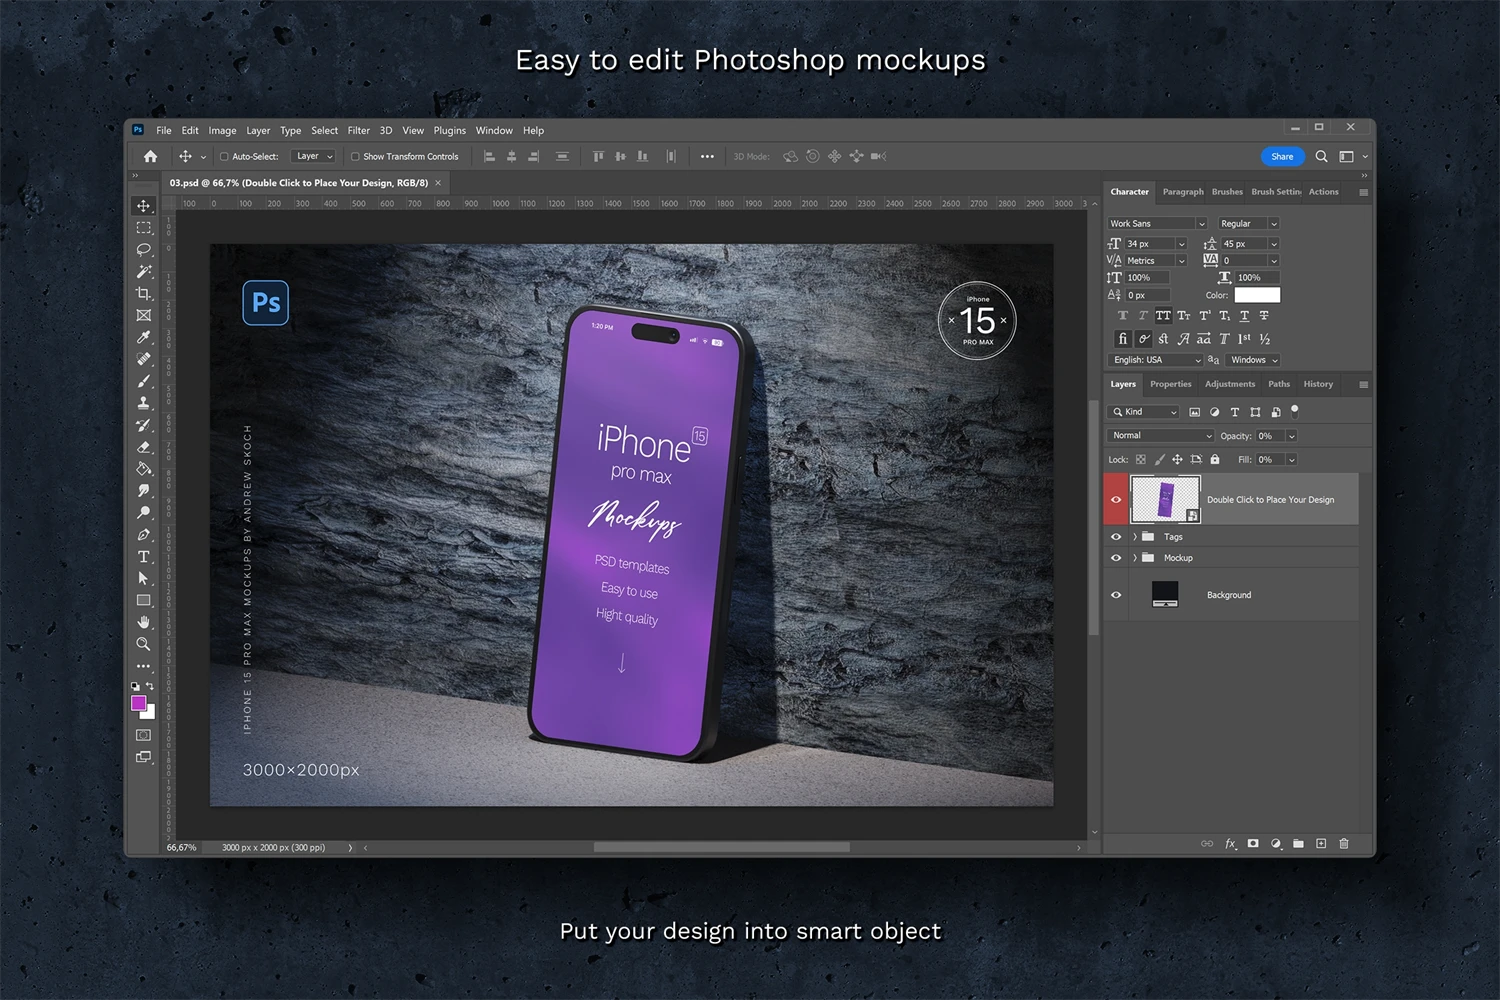Select the Hand tool
Screen dimensions: 1500x1000
pos(144,622)
